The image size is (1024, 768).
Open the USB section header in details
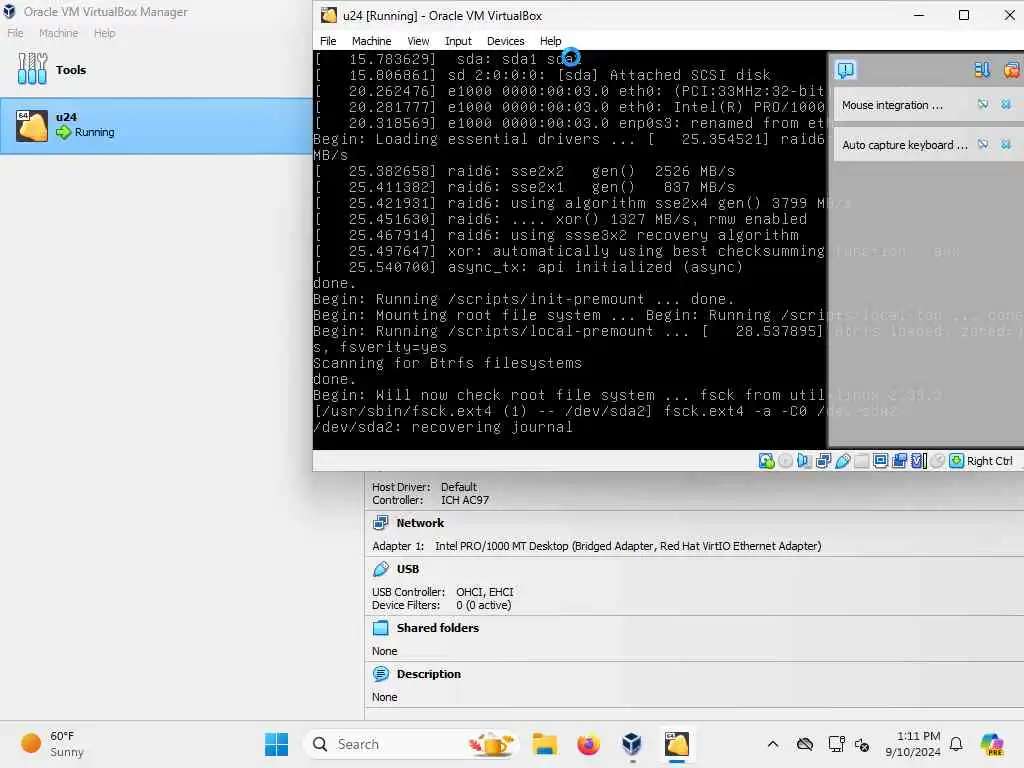click(x=408, y=569)
